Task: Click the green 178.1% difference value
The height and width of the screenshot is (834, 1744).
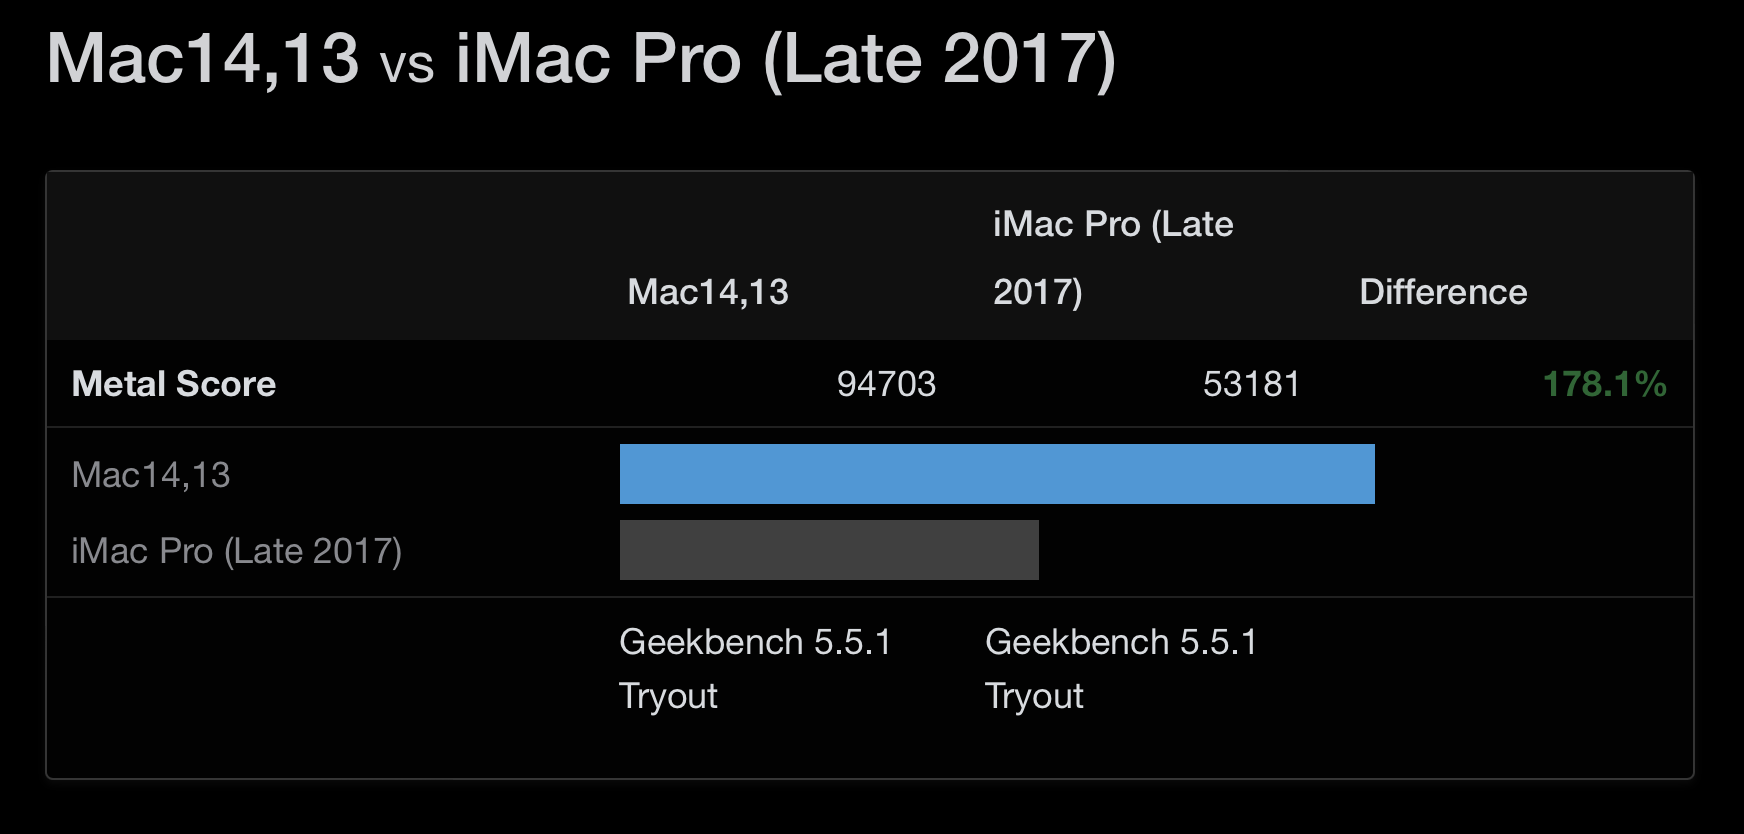Action: click(x=1604, y=384)
